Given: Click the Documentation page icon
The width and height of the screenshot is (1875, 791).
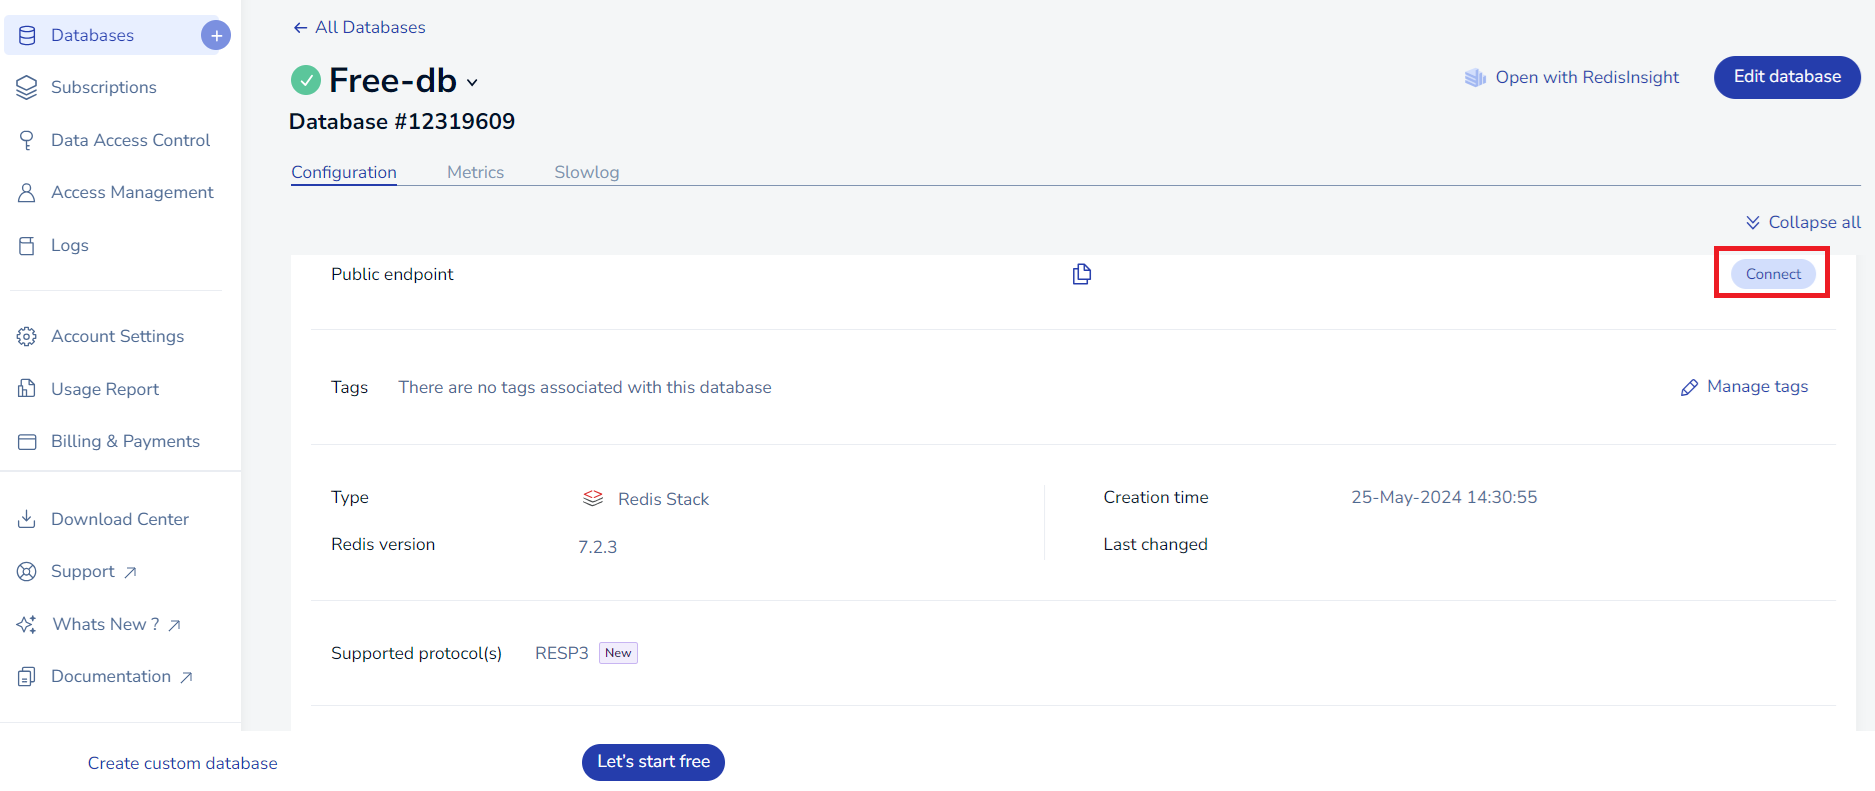Looking at the screenshot, I should coord(27,676).
